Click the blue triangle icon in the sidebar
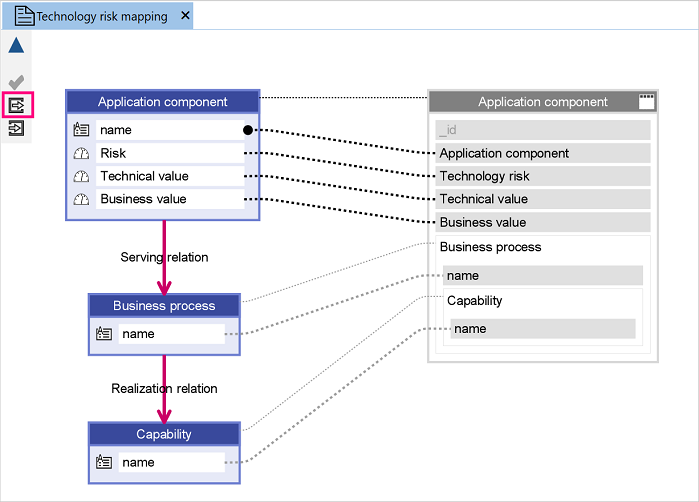The height and width of the screenshot is (502, 699). point(16,45)
